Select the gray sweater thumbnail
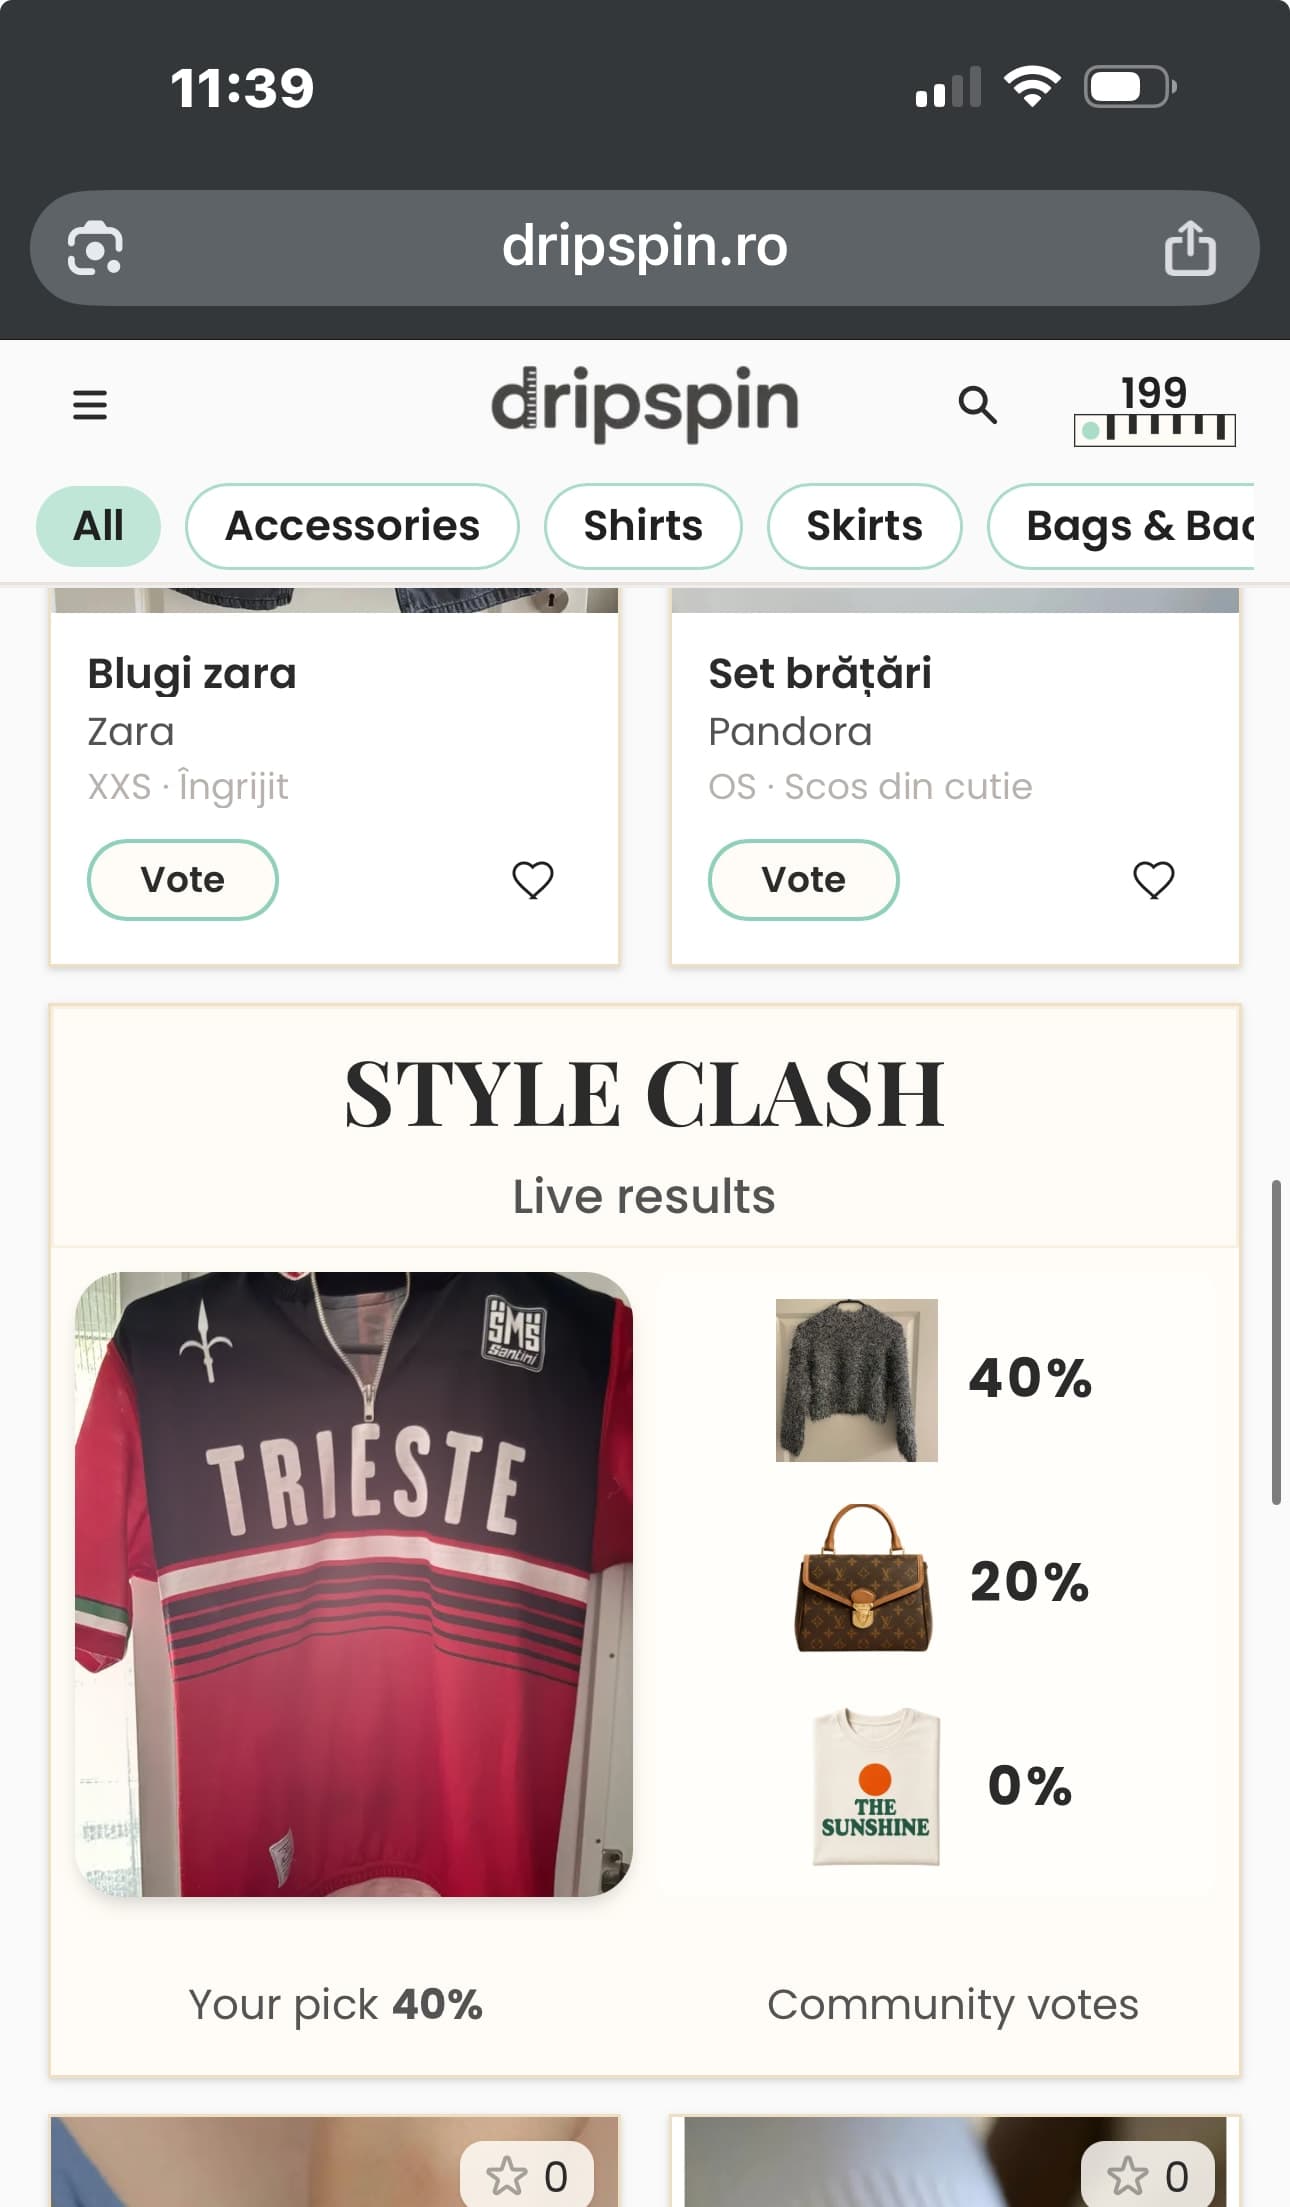 click(857, 1380)
